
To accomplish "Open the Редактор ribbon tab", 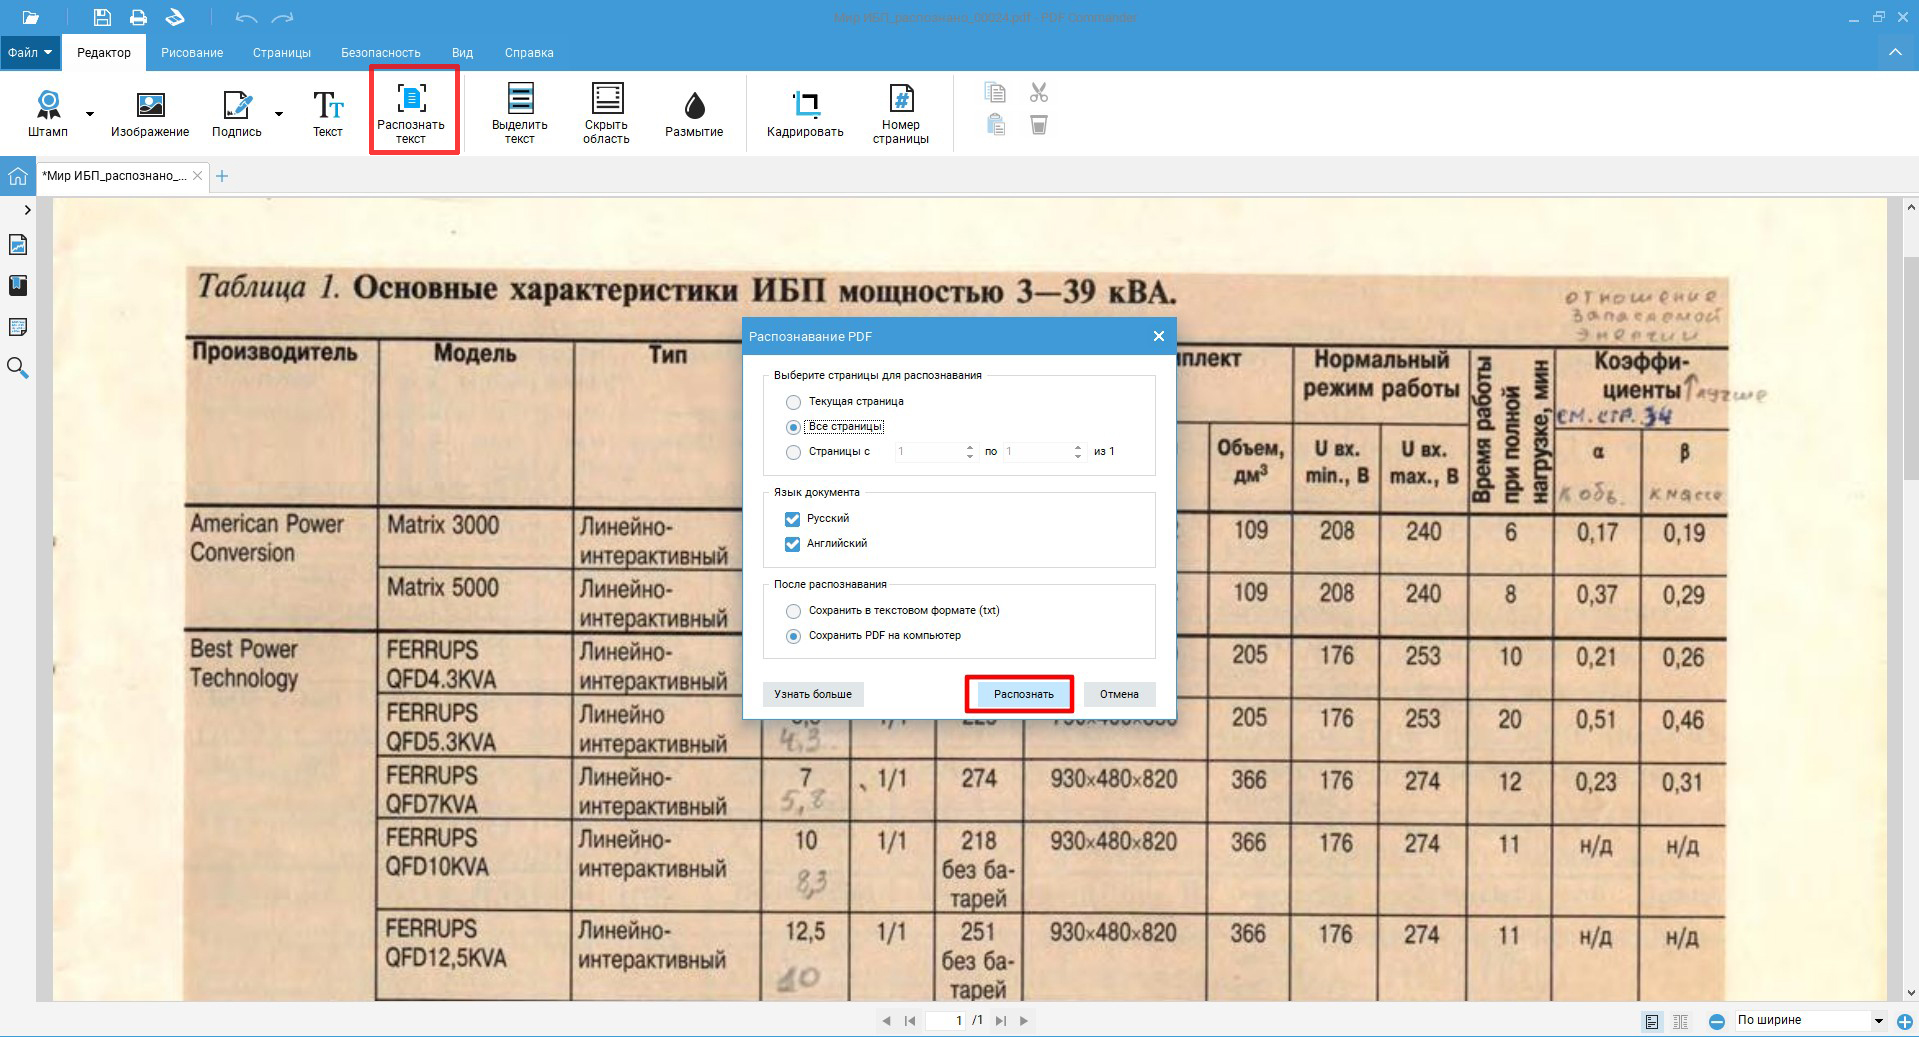I will click(x=104, y=52).
